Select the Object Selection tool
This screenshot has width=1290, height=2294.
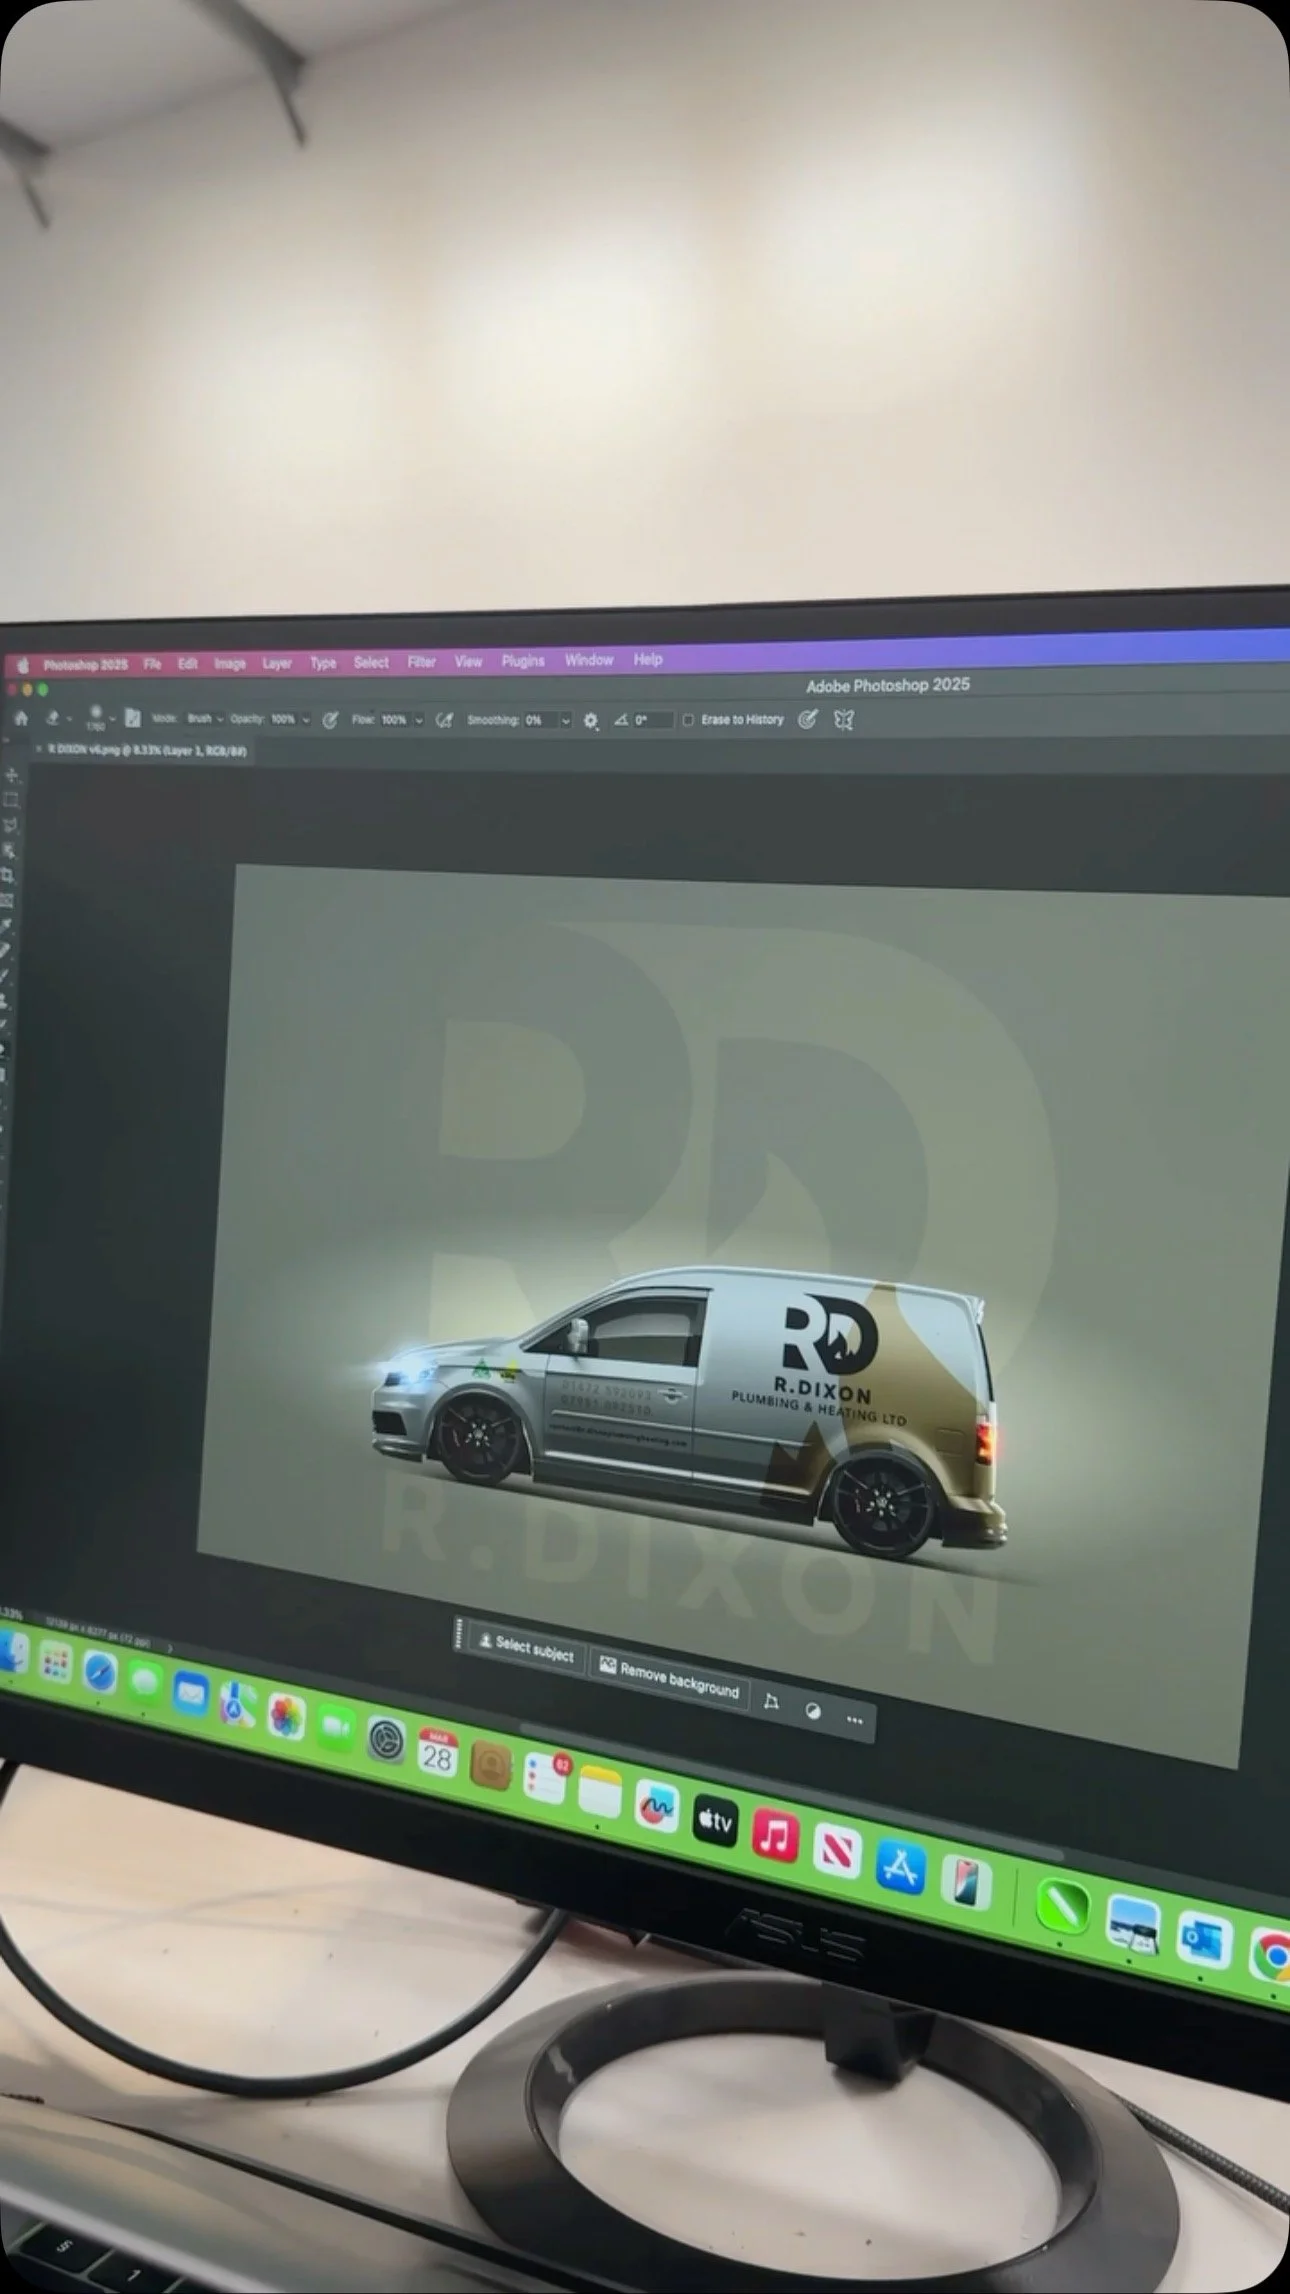pos(9,851)
